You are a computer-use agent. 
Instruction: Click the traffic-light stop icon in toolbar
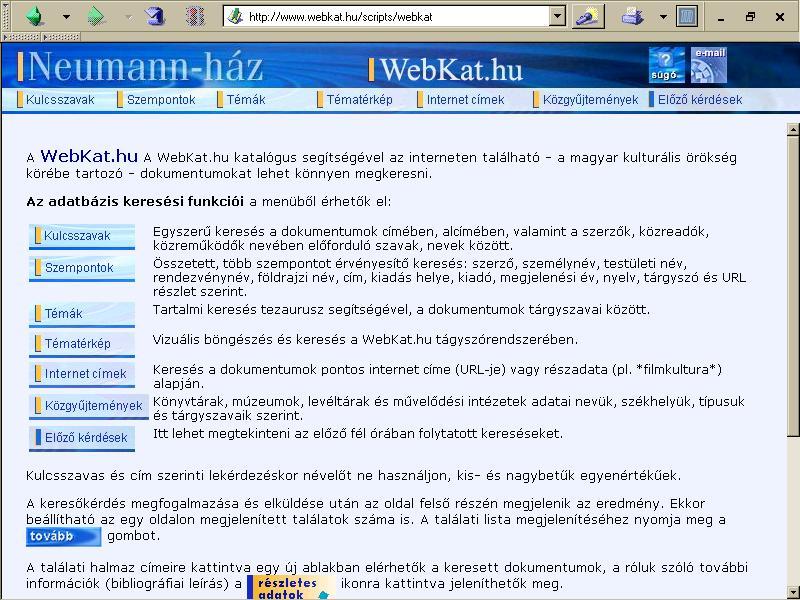(195, 17)
